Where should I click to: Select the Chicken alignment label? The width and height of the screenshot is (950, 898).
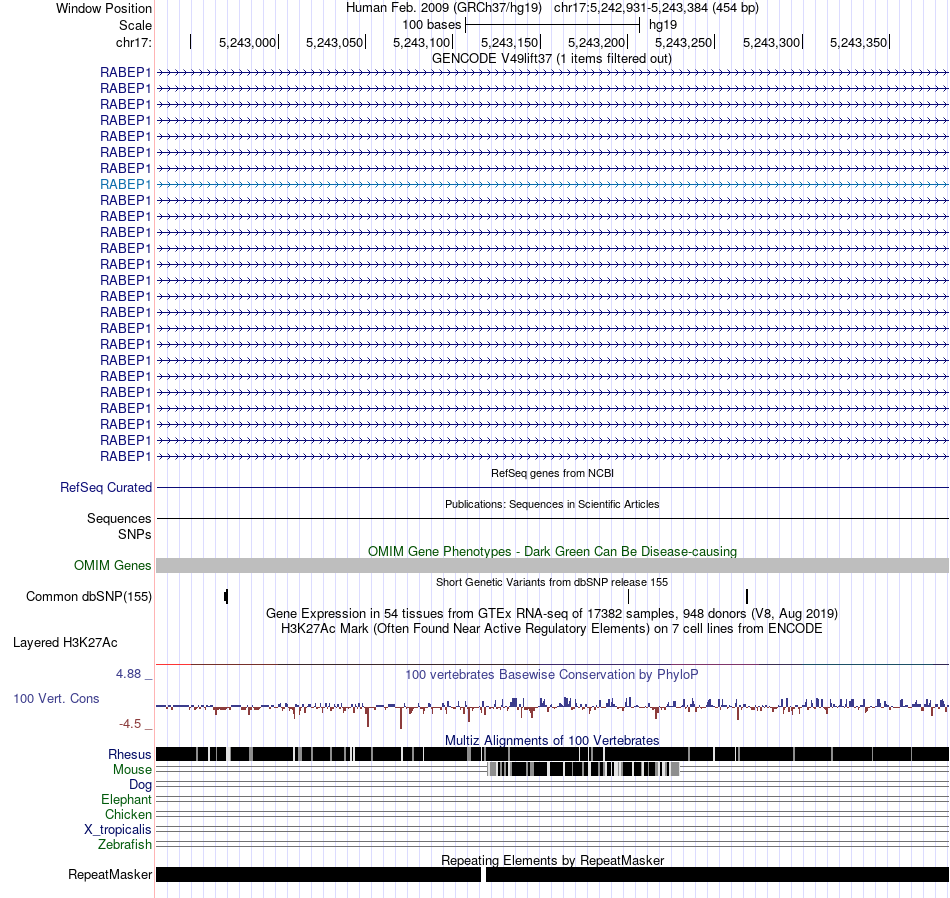(x=128, y=814)
